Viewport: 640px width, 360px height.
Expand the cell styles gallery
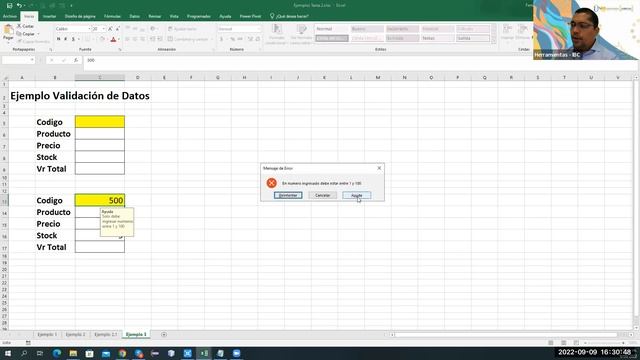tap(494, 40)
